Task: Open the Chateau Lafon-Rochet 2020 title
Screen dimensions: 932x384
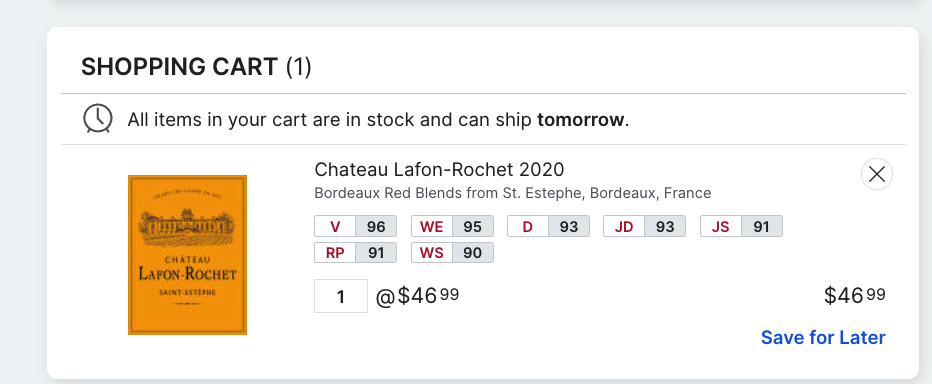Action: pos(439,170)
